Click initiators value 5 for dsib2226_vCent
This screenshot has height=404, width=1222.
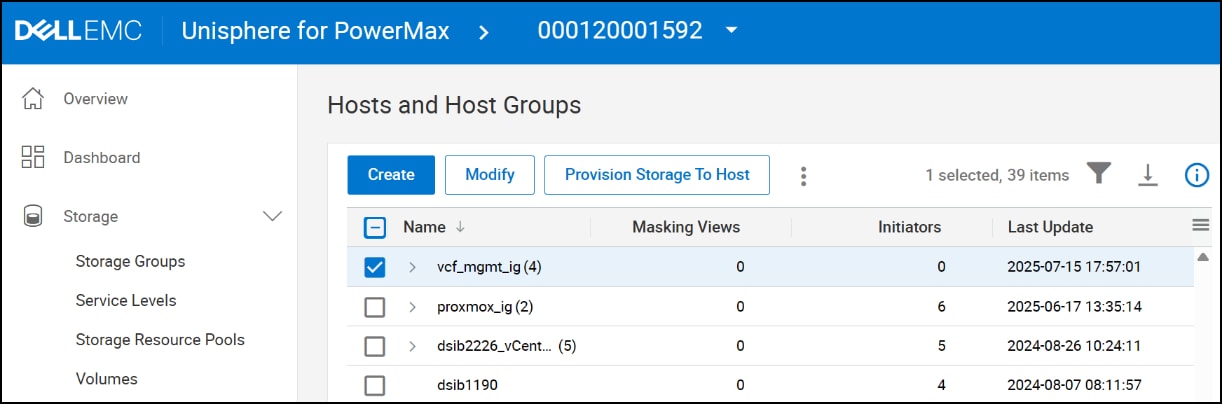(942, 347)
